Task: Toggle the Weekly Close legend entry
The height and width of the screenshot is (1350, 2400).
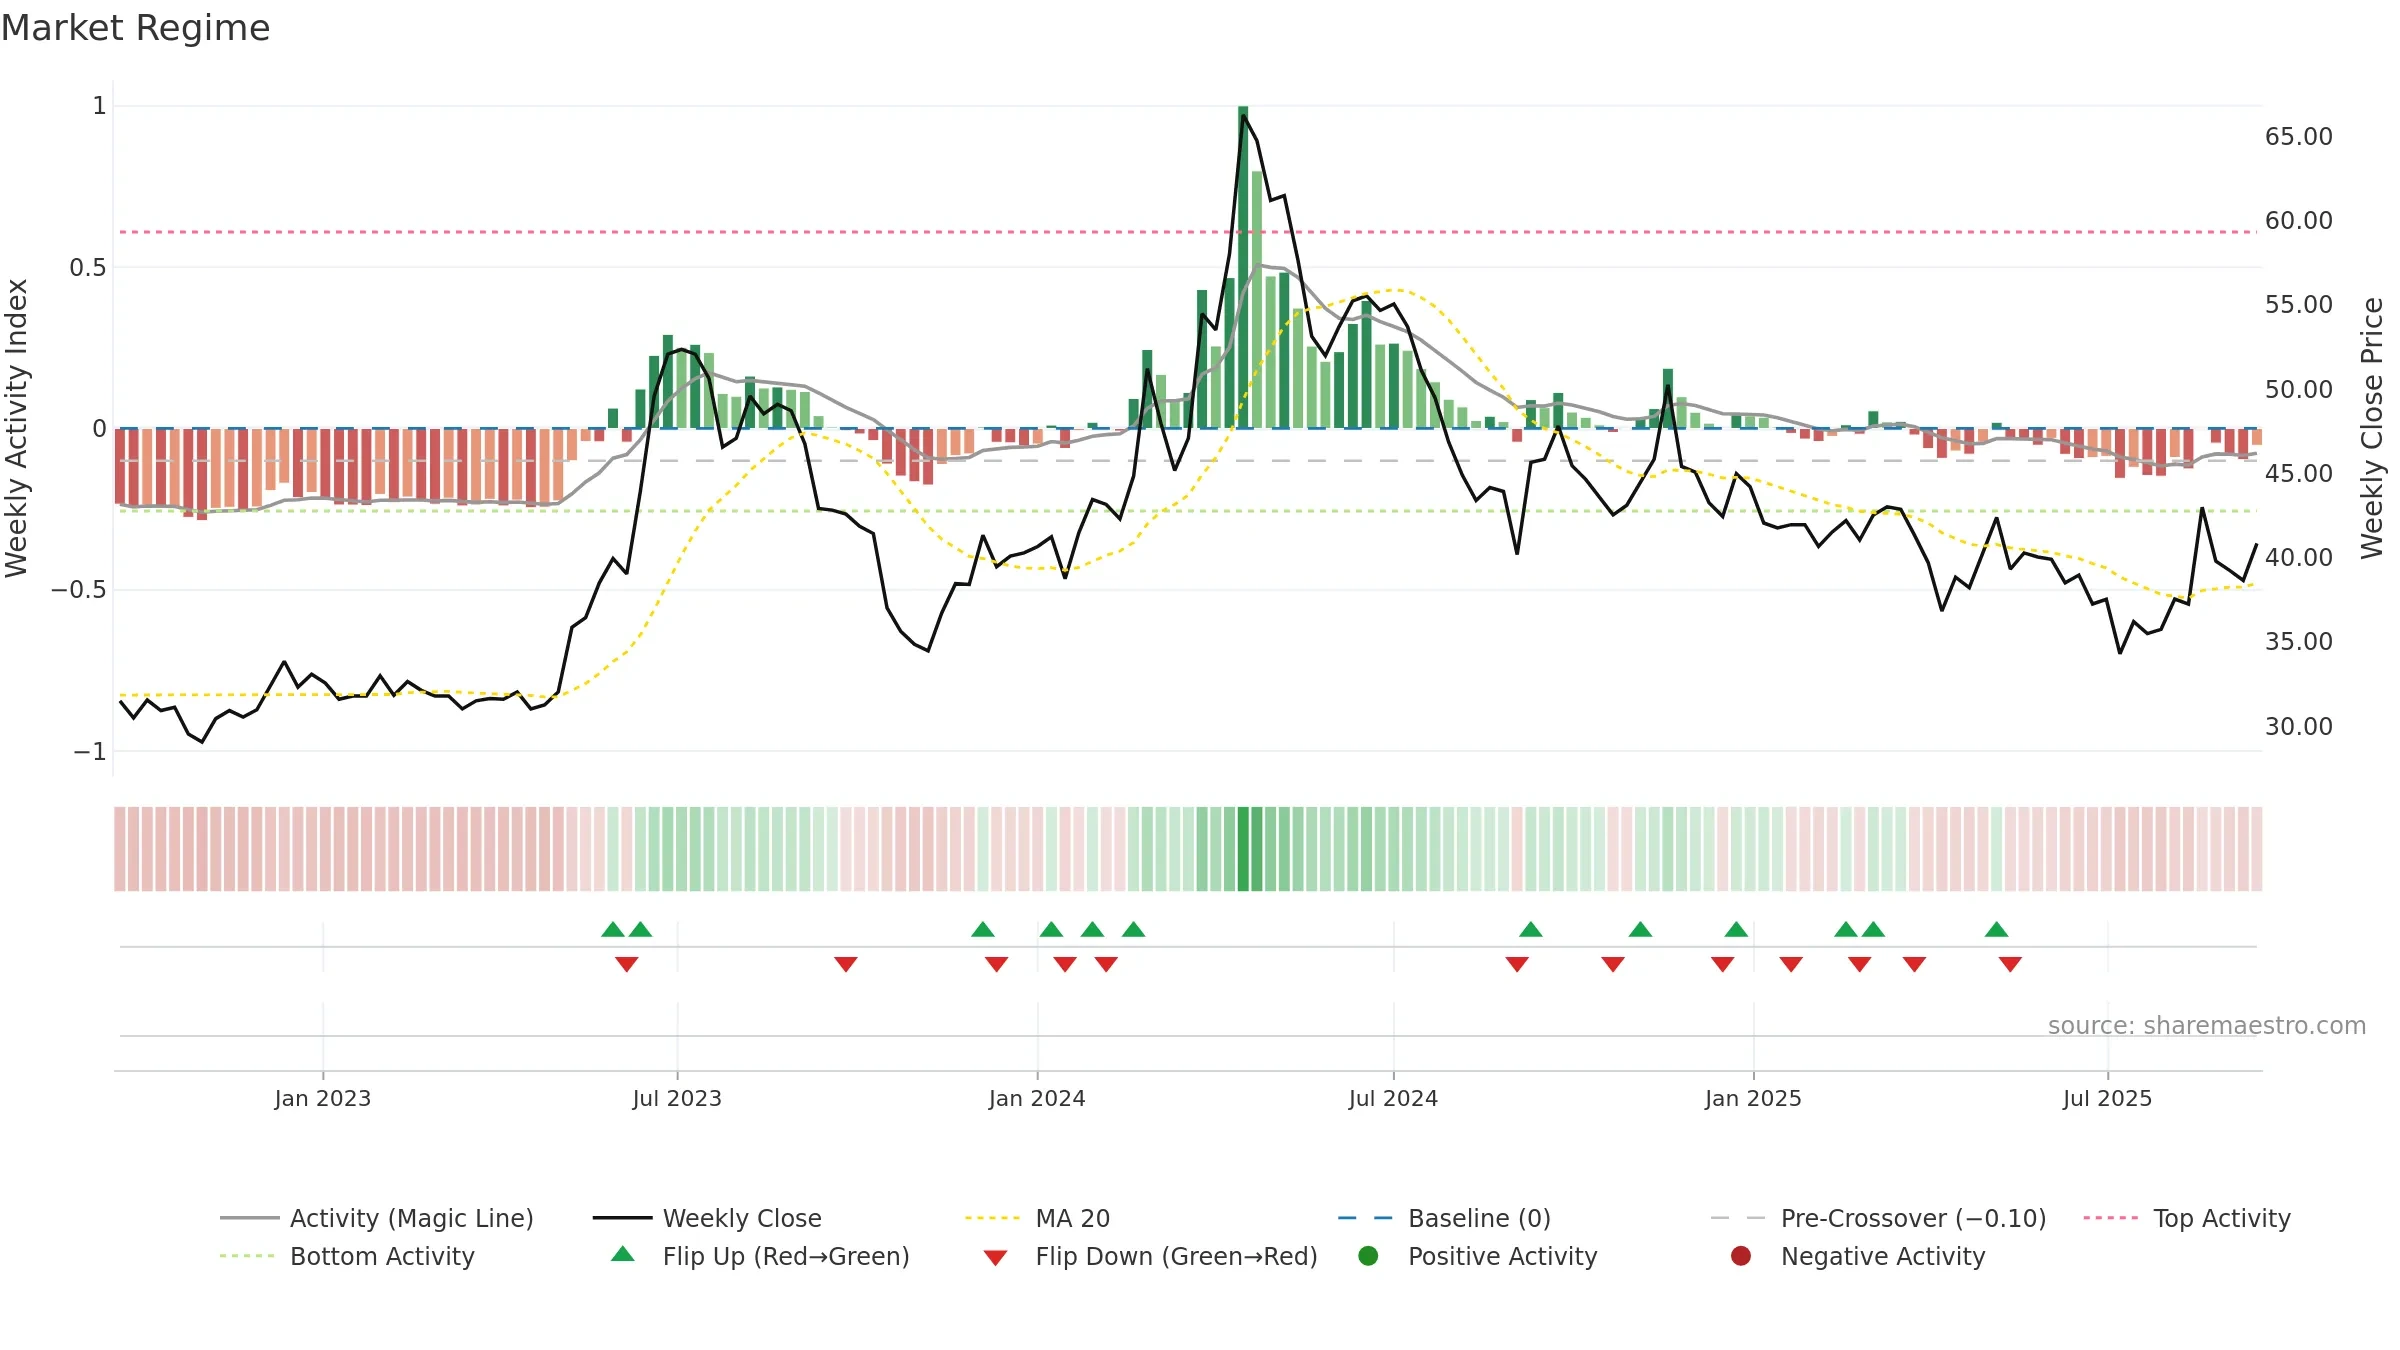Action: (x=708, y=1218)
